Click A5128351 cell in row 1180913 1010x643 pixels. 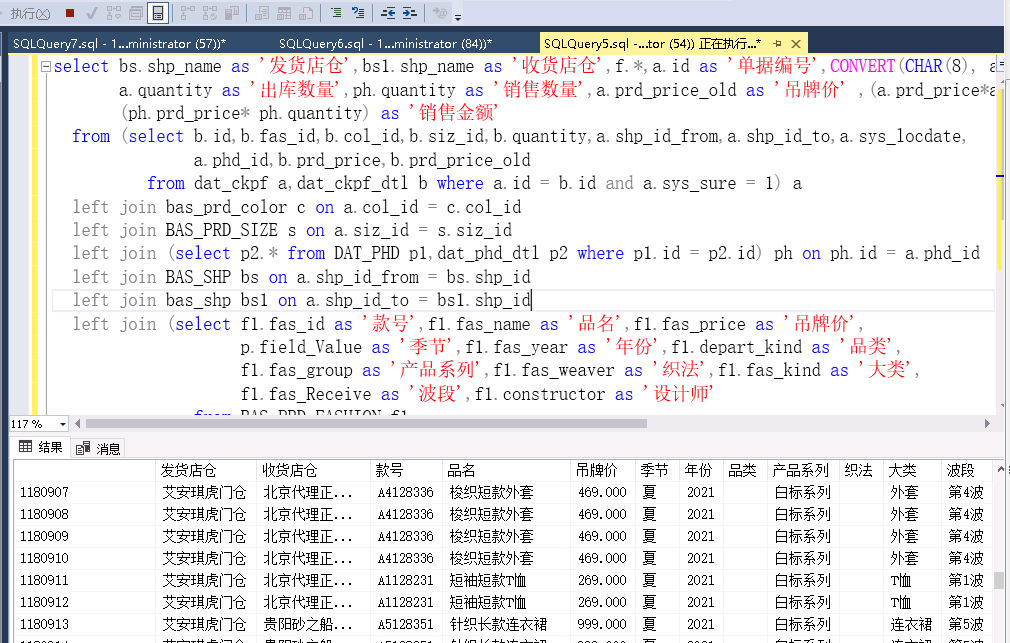coord(406,624)
